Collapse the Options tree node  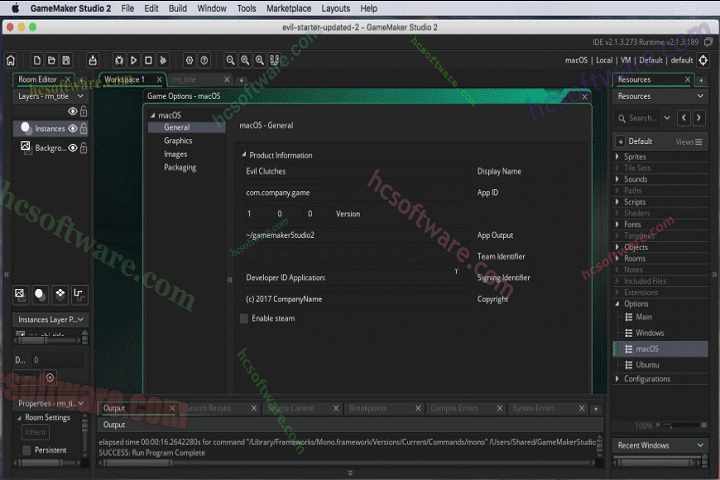coord(617,304)
